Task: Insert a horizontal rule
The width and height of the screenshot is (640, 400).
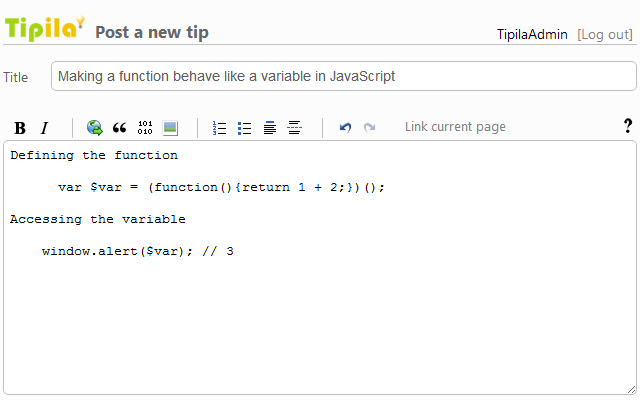Action: pyautogui.click(x=295, y=128)
